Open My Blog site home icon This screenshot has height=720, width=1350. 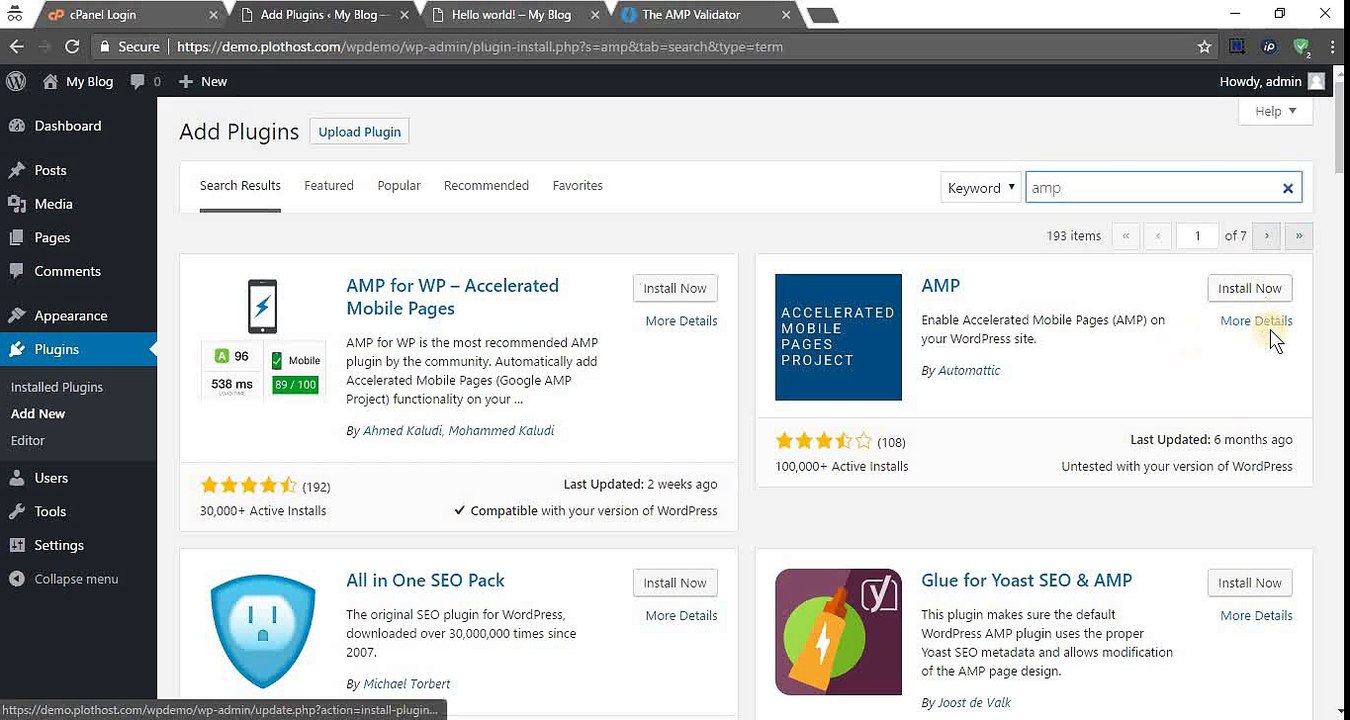(x=51, y=82)
